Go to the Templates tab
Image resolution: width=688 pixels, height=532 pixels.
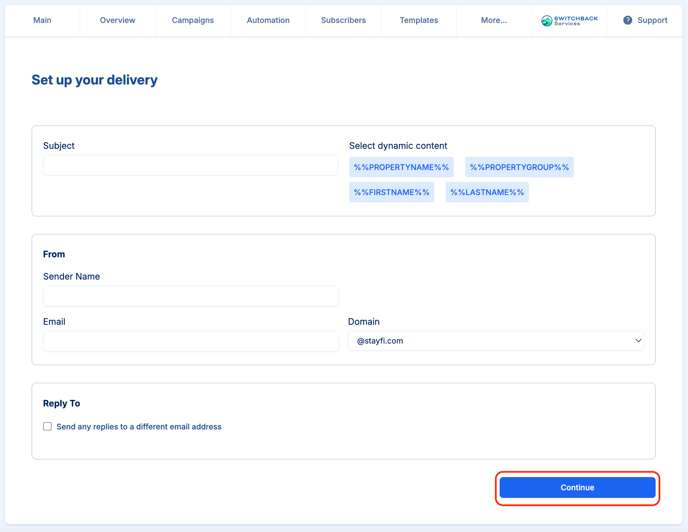419,20
